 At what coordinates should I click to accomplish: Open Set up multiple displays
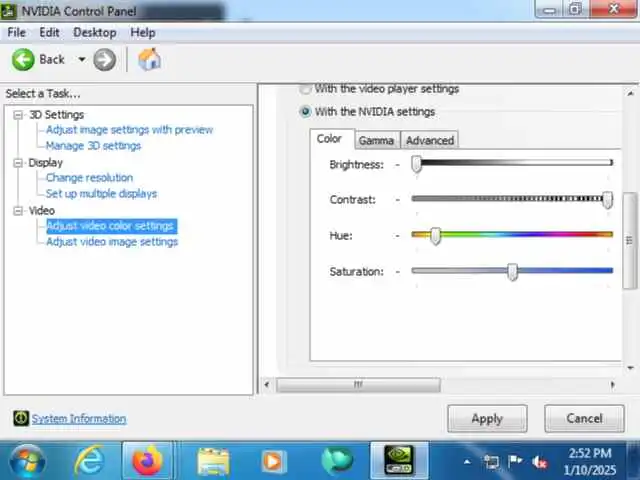[x=101, y=193]
